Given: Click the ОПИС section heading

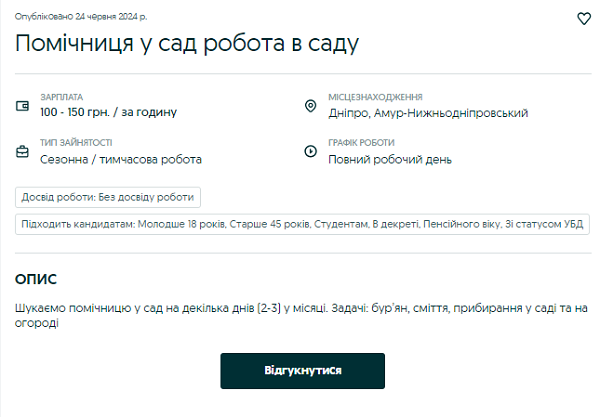Looking at the screenshot, I should [x=36, y=279].
